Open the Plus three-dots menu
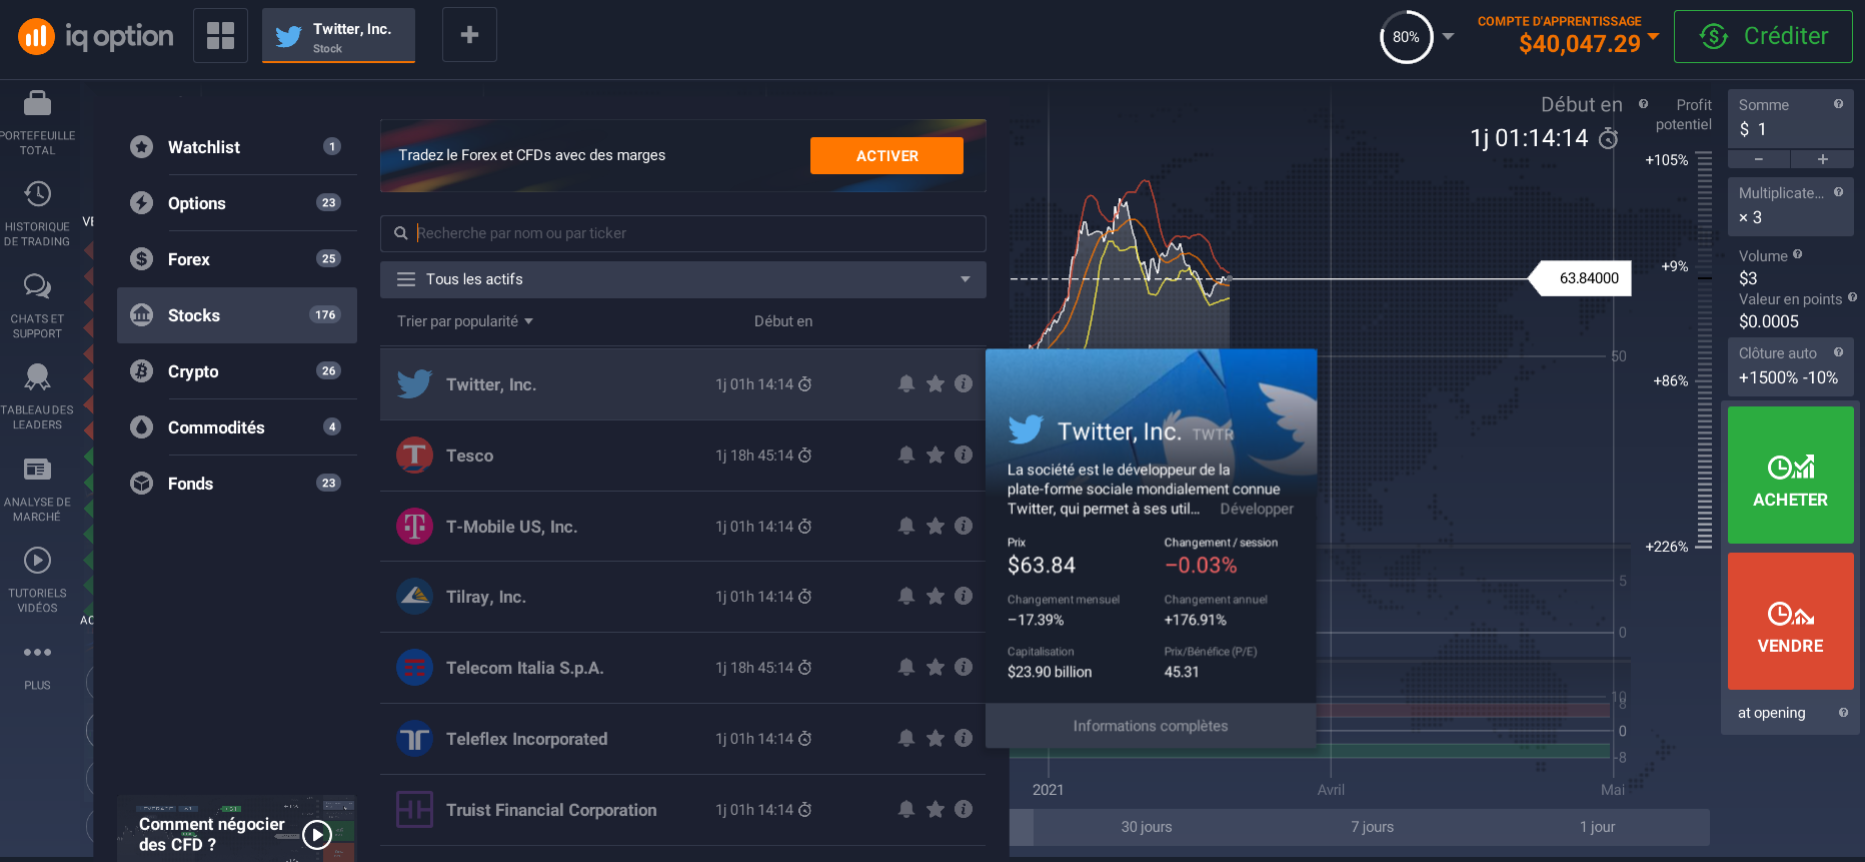The image size is (1865, 862). pos(37,652)
